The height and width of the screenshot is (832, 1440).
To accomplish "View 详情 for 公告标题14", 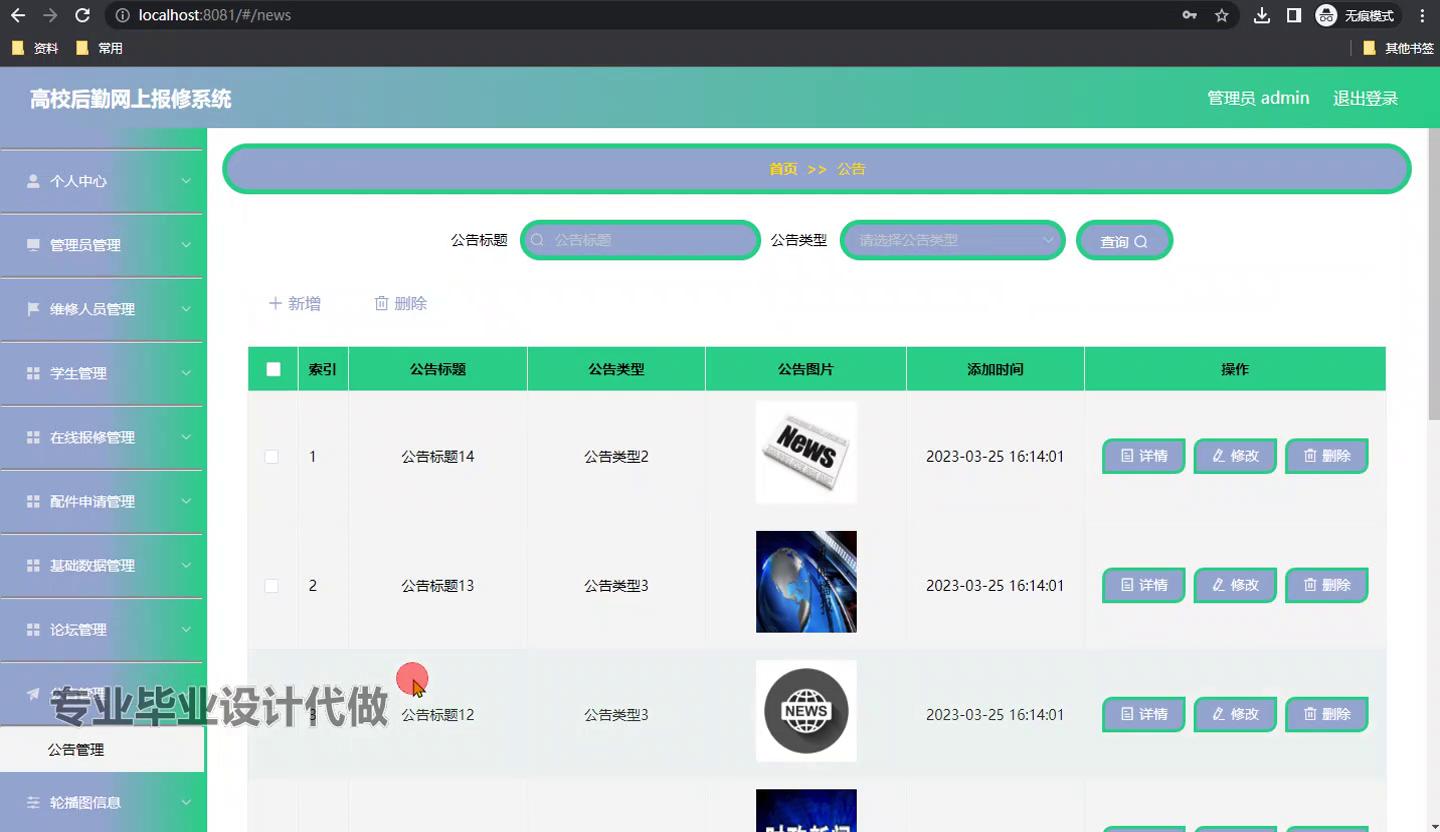I will click(x=1144, y=456).
